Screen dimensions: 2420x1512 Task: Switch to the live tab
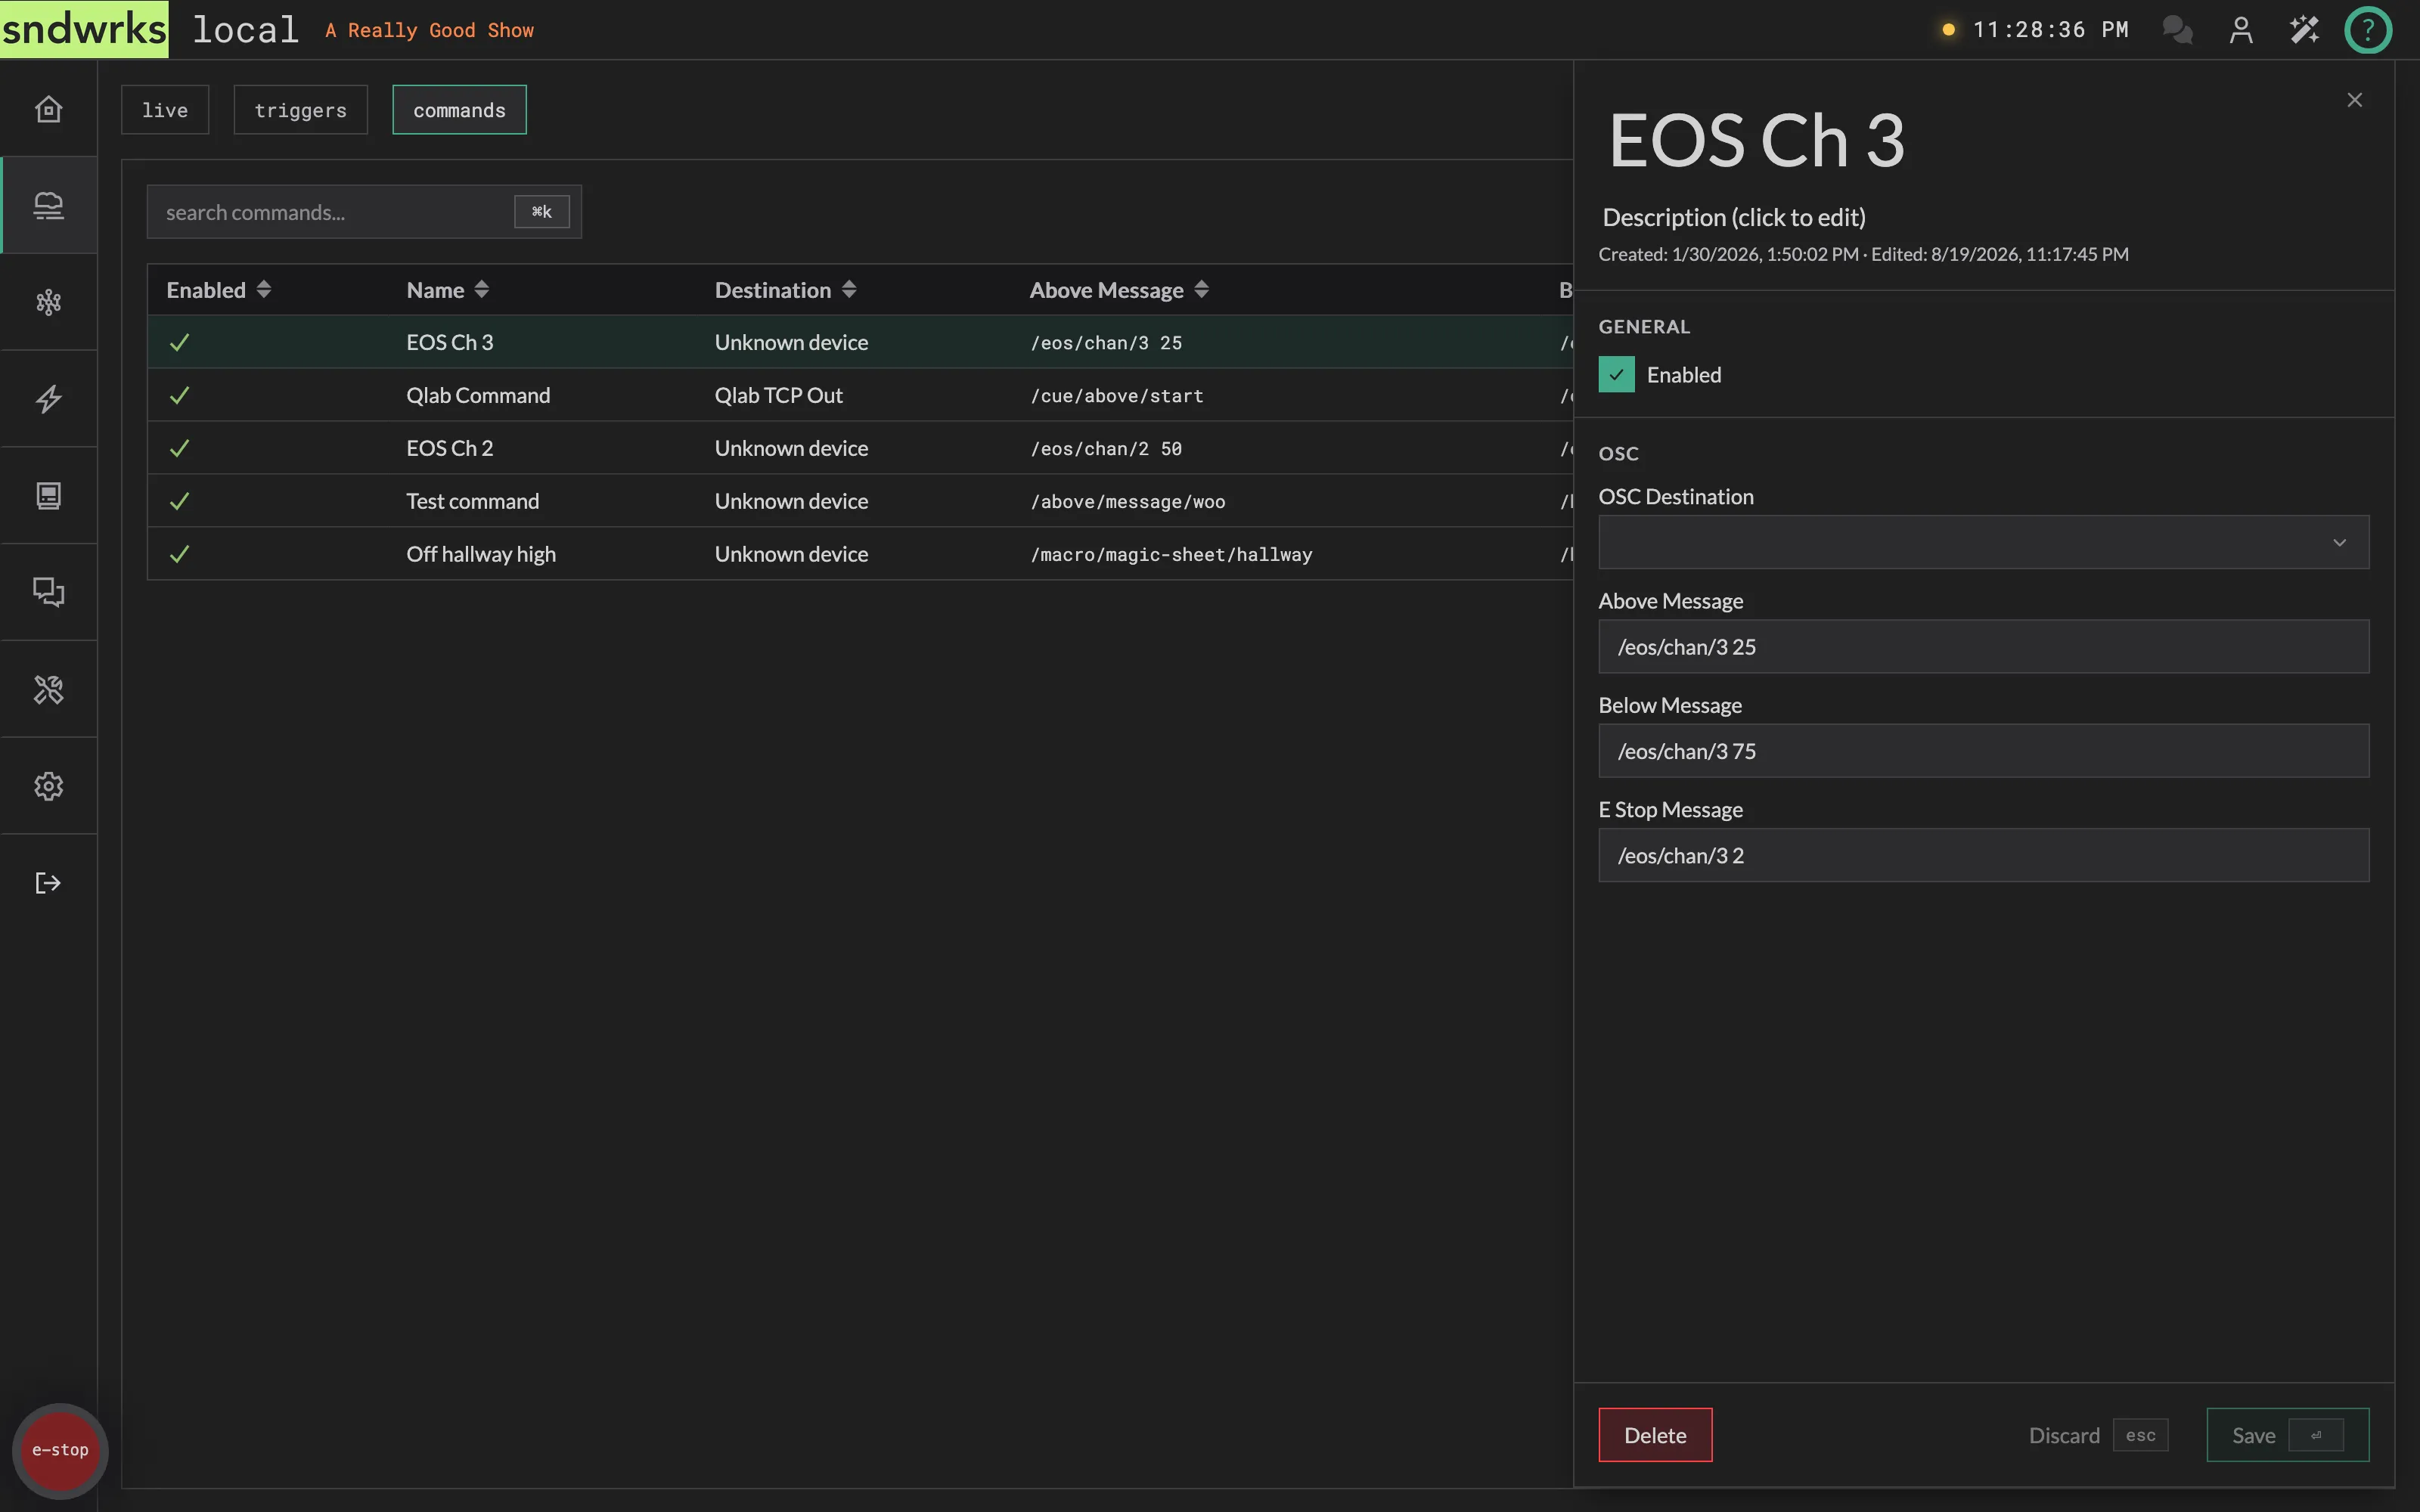[x=165, y=110]
